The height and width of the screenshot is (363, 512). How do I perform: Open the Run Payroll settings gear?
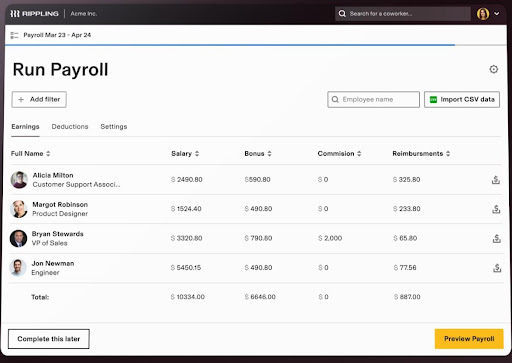tap(494, 69)
